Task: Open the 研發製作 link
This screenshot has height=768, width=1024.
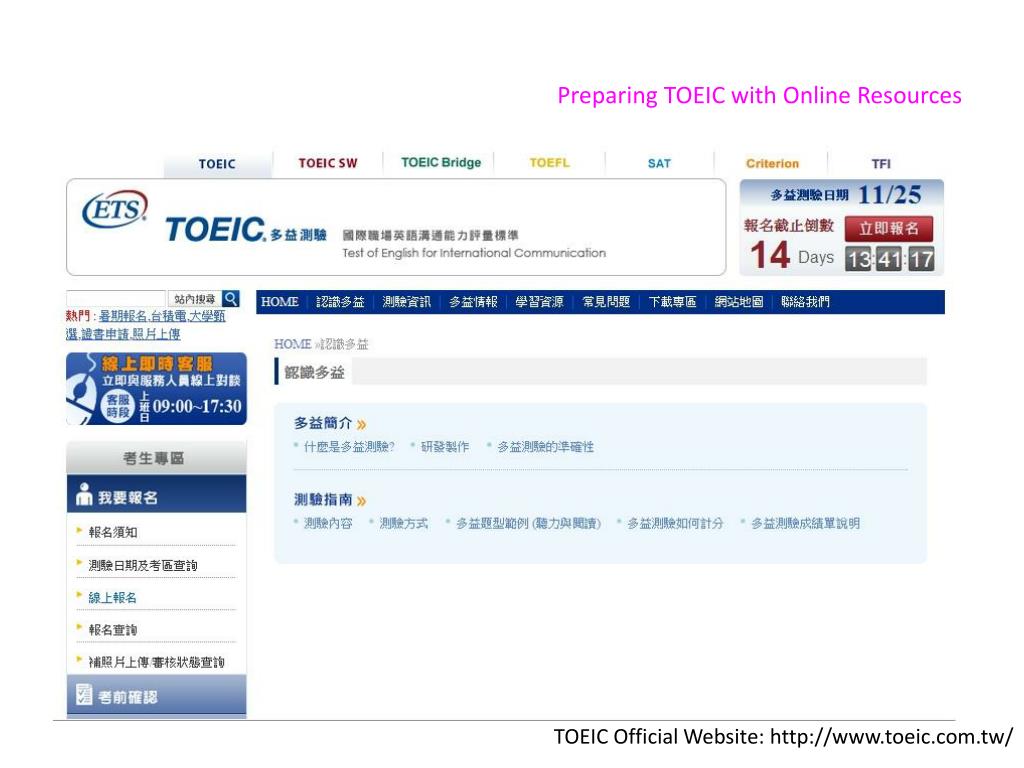Action: coord(445,447)
